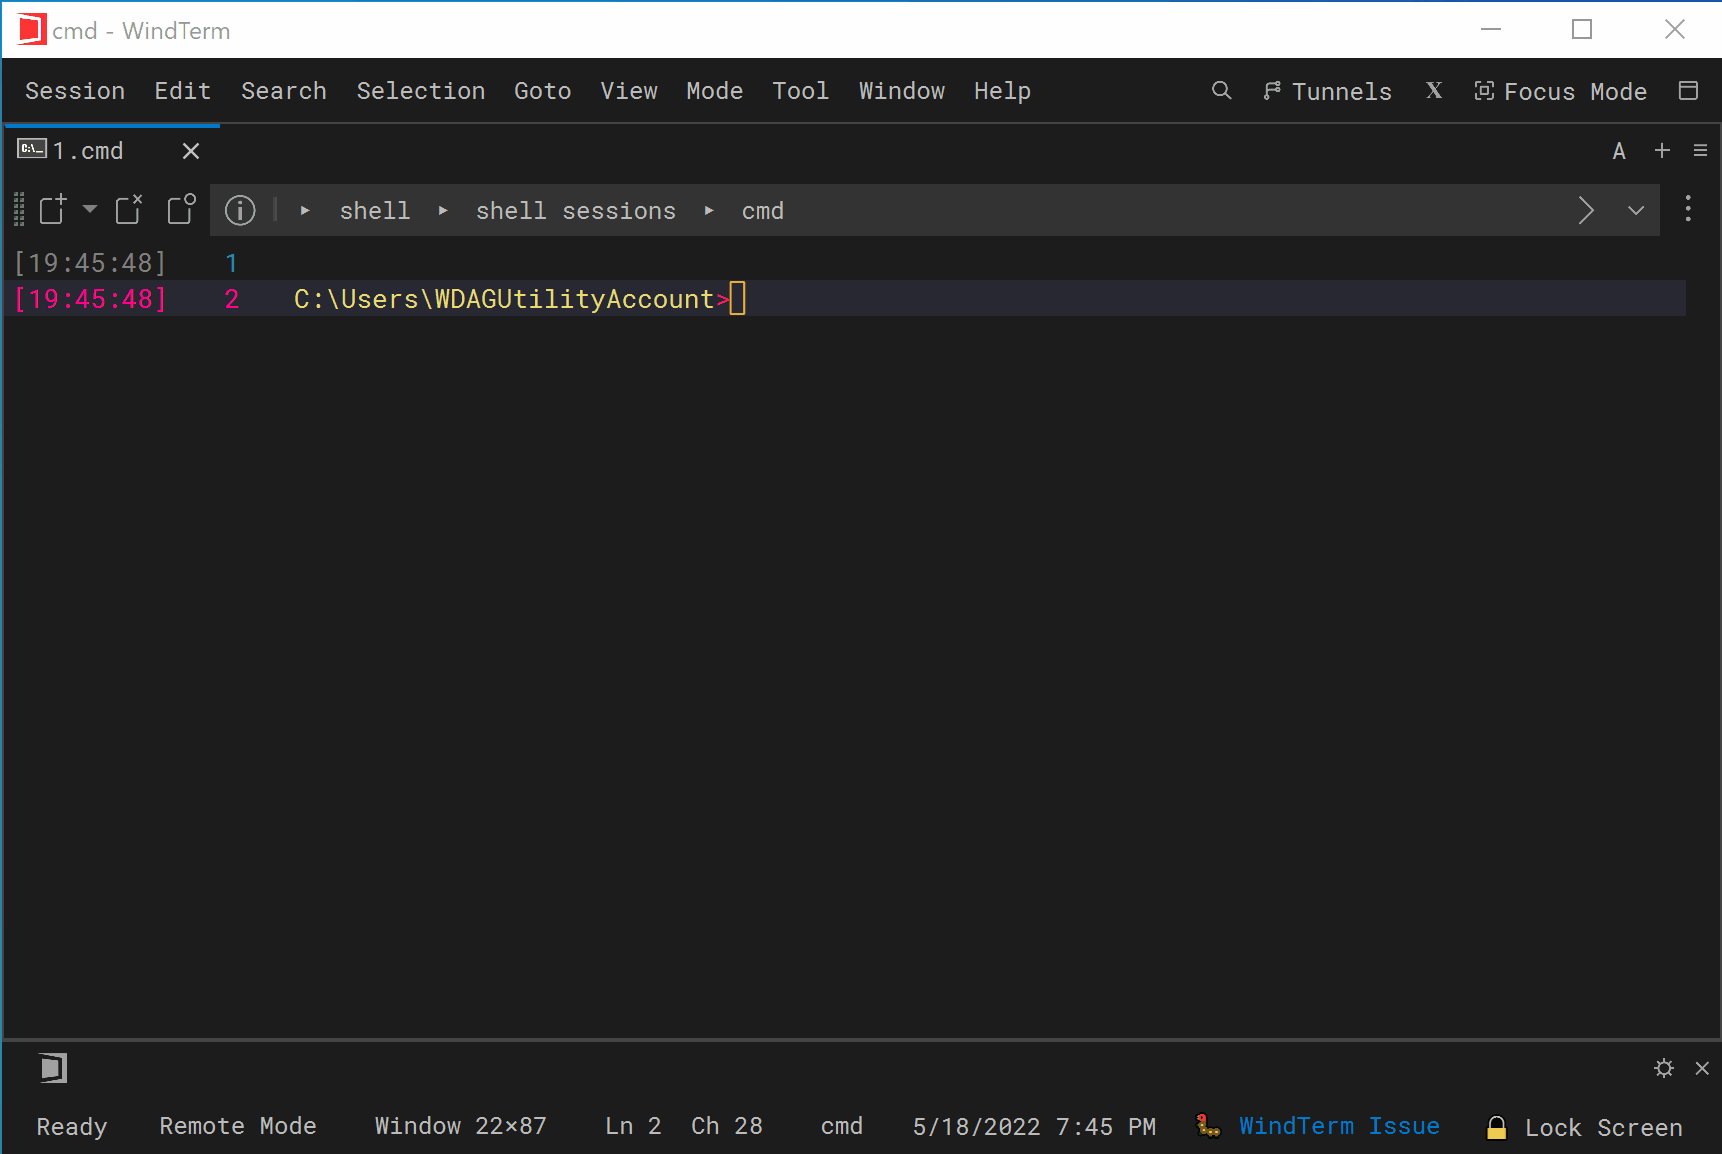Click the bug icon in status bar
Viewport: 1722px width, 1154px height.
point(1208,1126)
